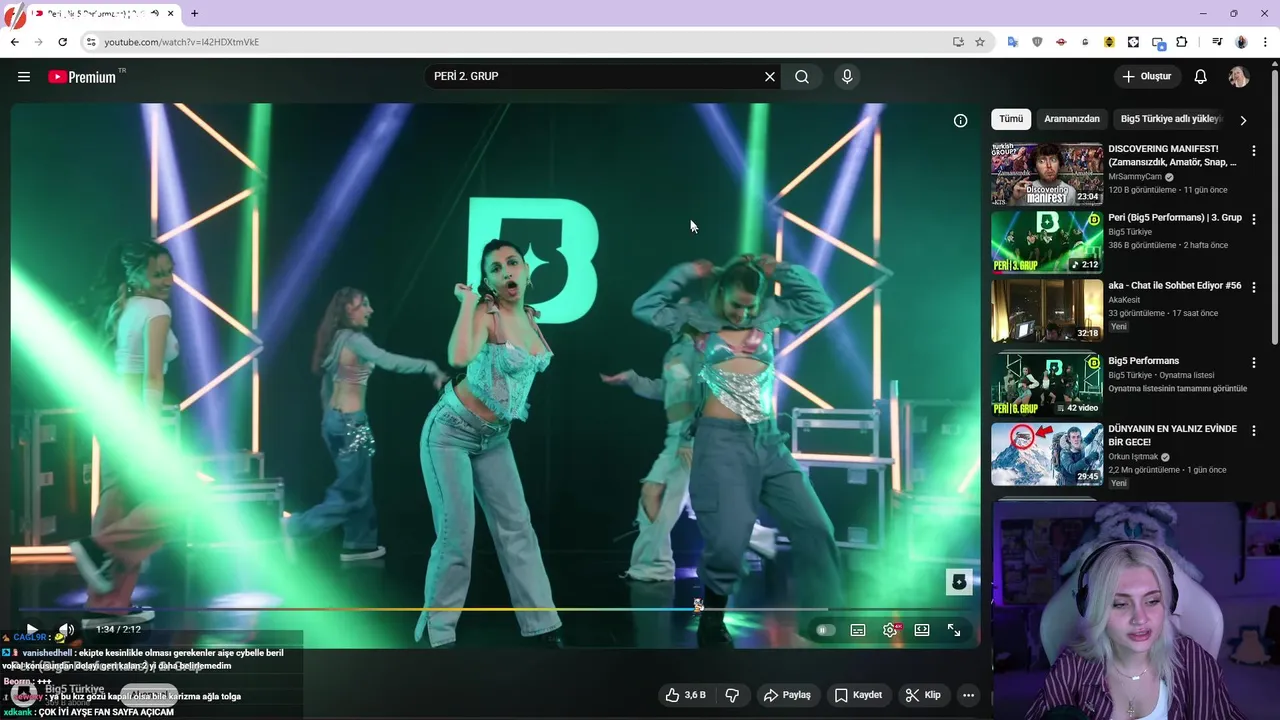This screenshot has width=1280, height=720.
Task: Open YouTube notifications bell
Action: pos(1201,77)
